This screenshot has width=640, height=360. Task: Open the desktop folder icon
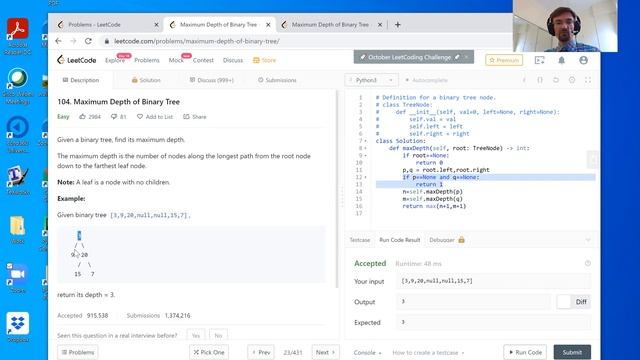(x=18, y=229)
